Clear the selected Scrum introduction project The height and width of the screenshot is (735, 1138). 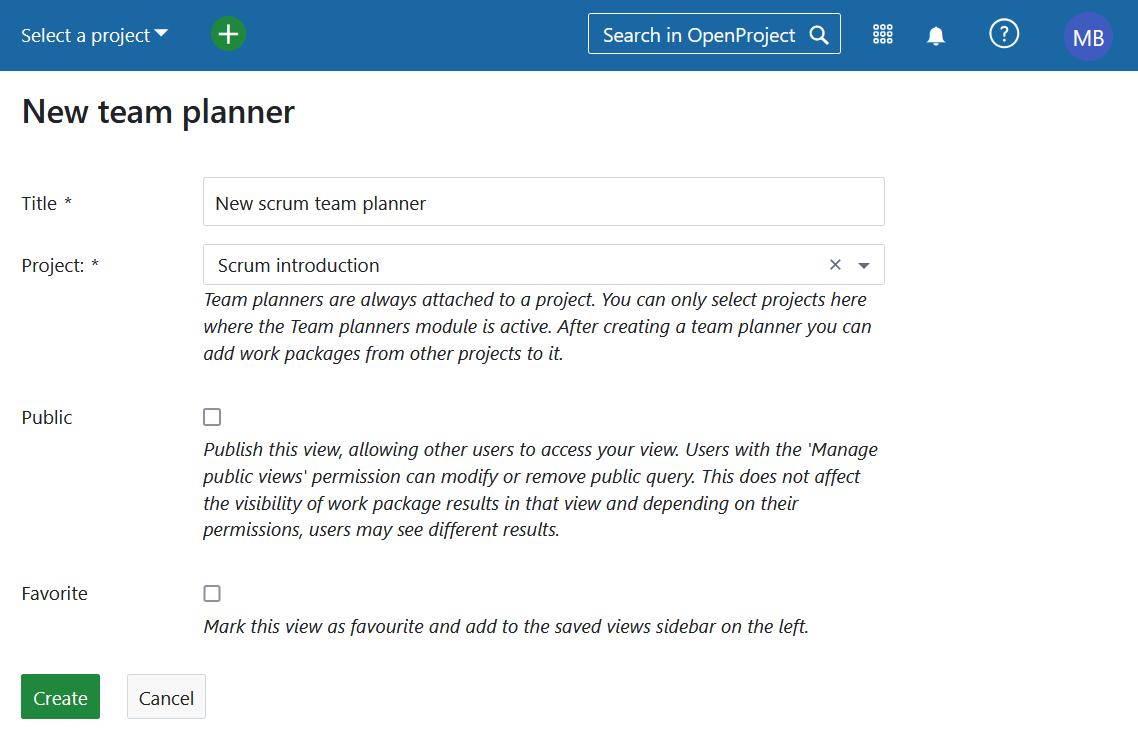coord(835,265)
